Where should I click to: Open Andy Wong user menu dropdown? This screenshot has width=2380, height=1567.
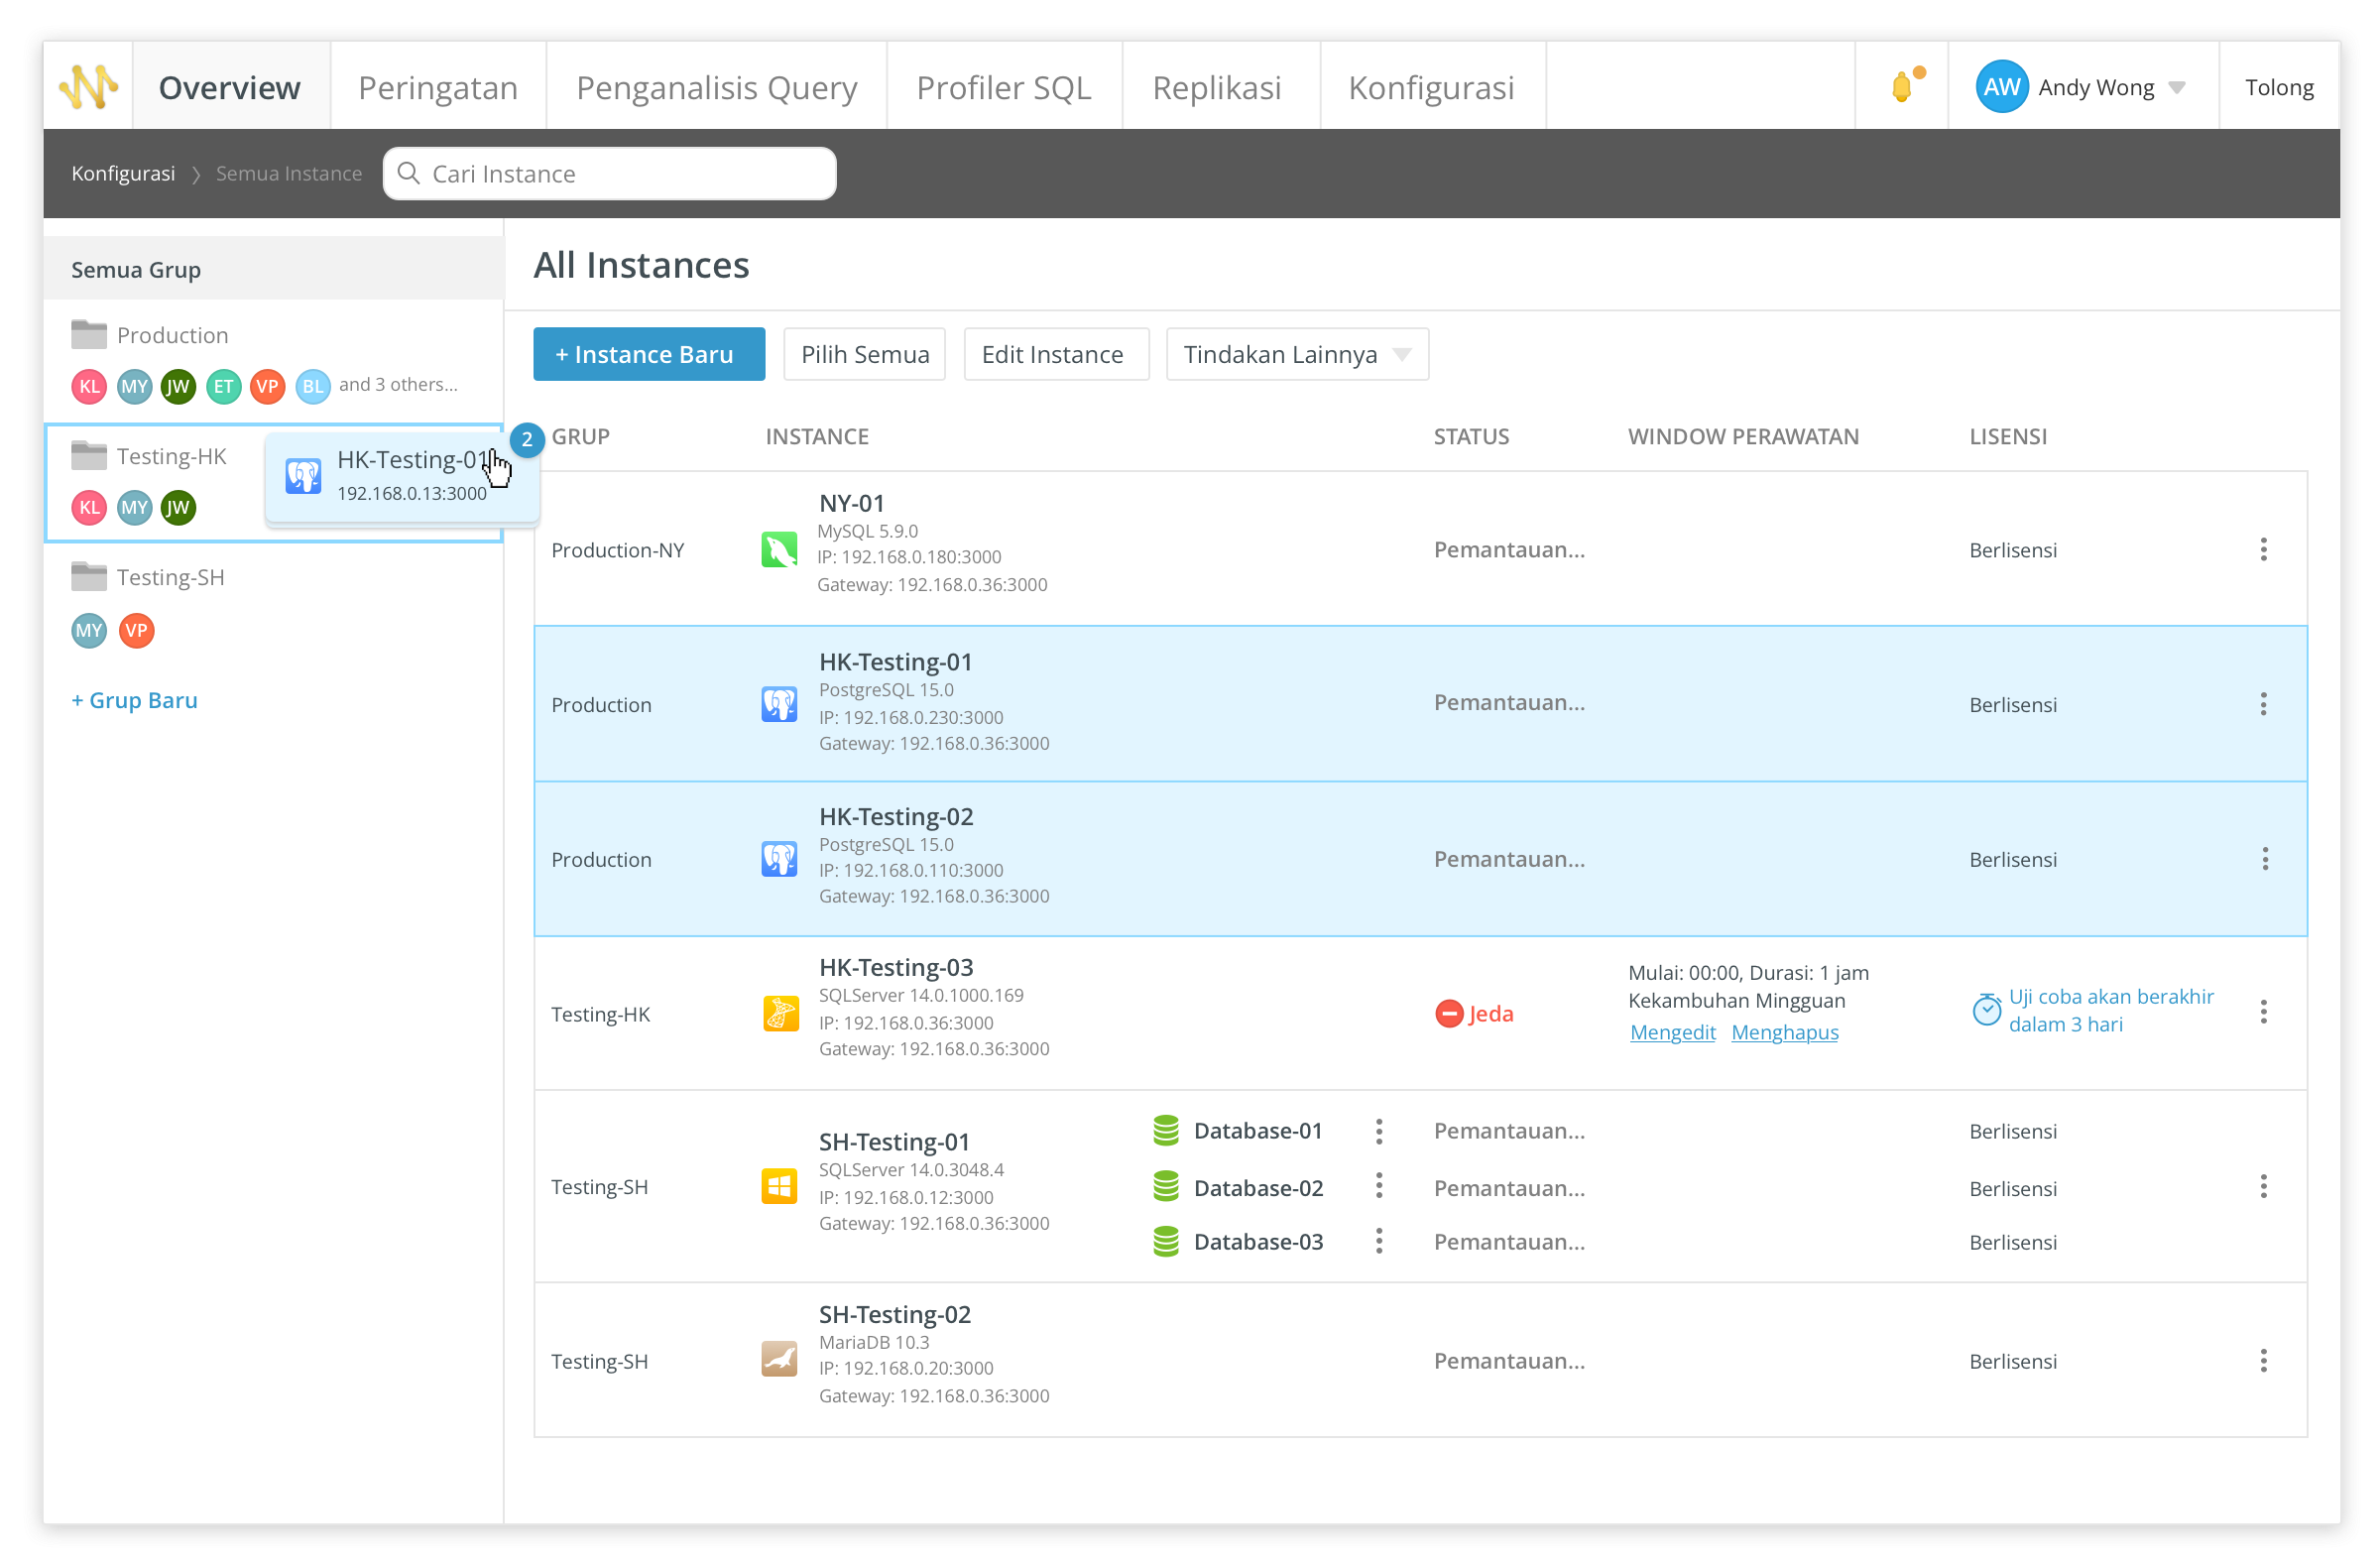tap(2177, 88)
